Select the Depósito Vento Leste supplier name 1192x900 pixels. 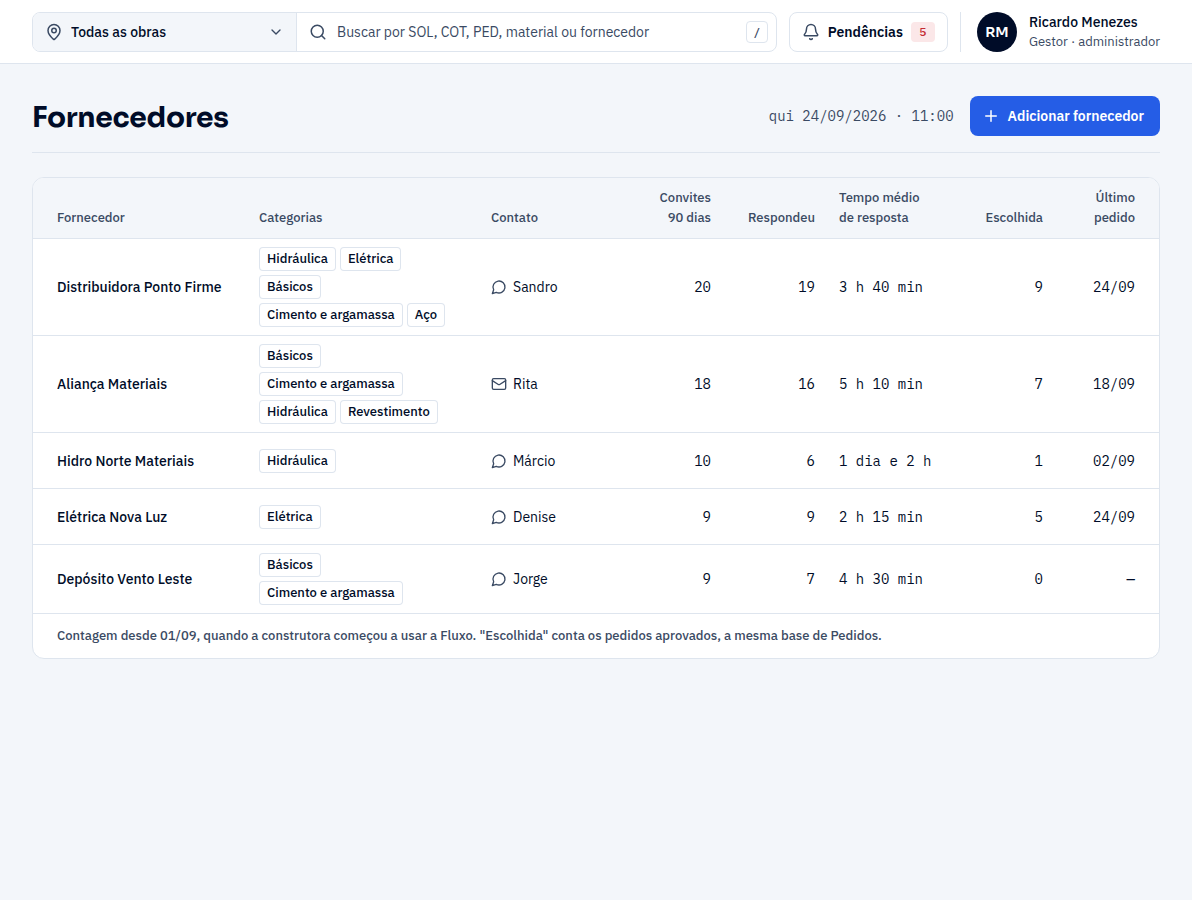coord(125,579)
